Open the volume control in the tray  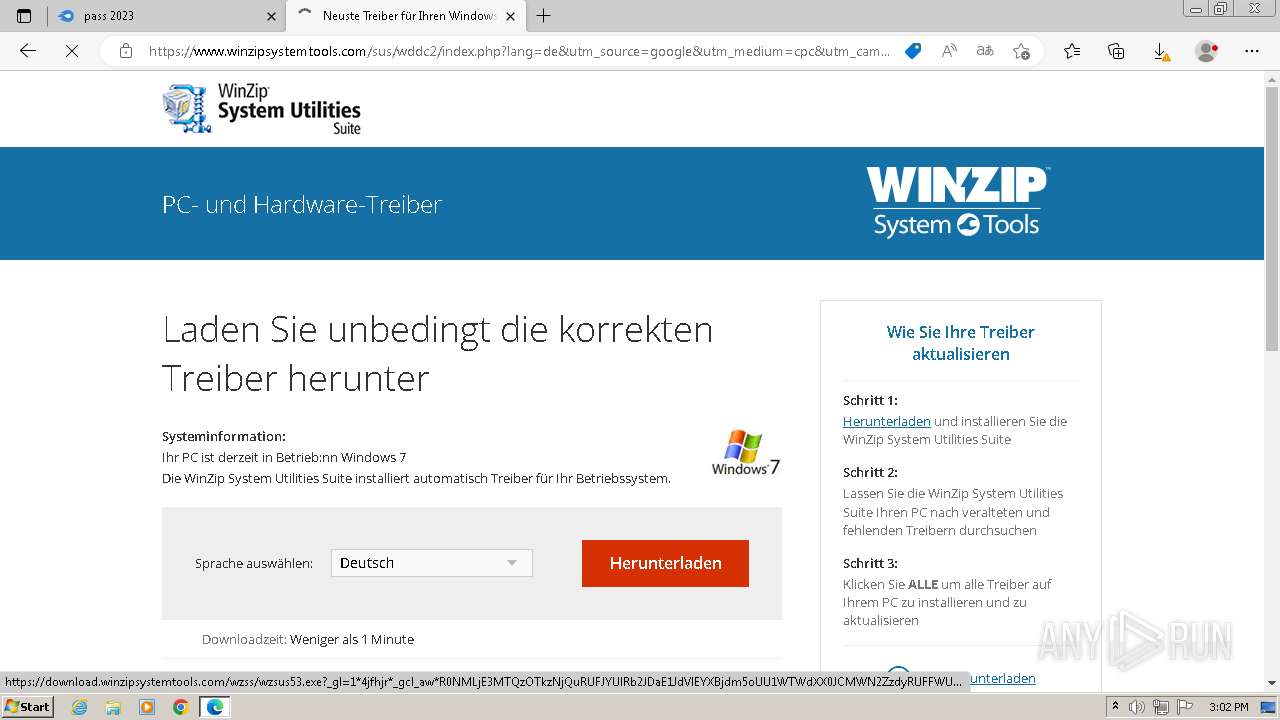tap(1137, 707)
